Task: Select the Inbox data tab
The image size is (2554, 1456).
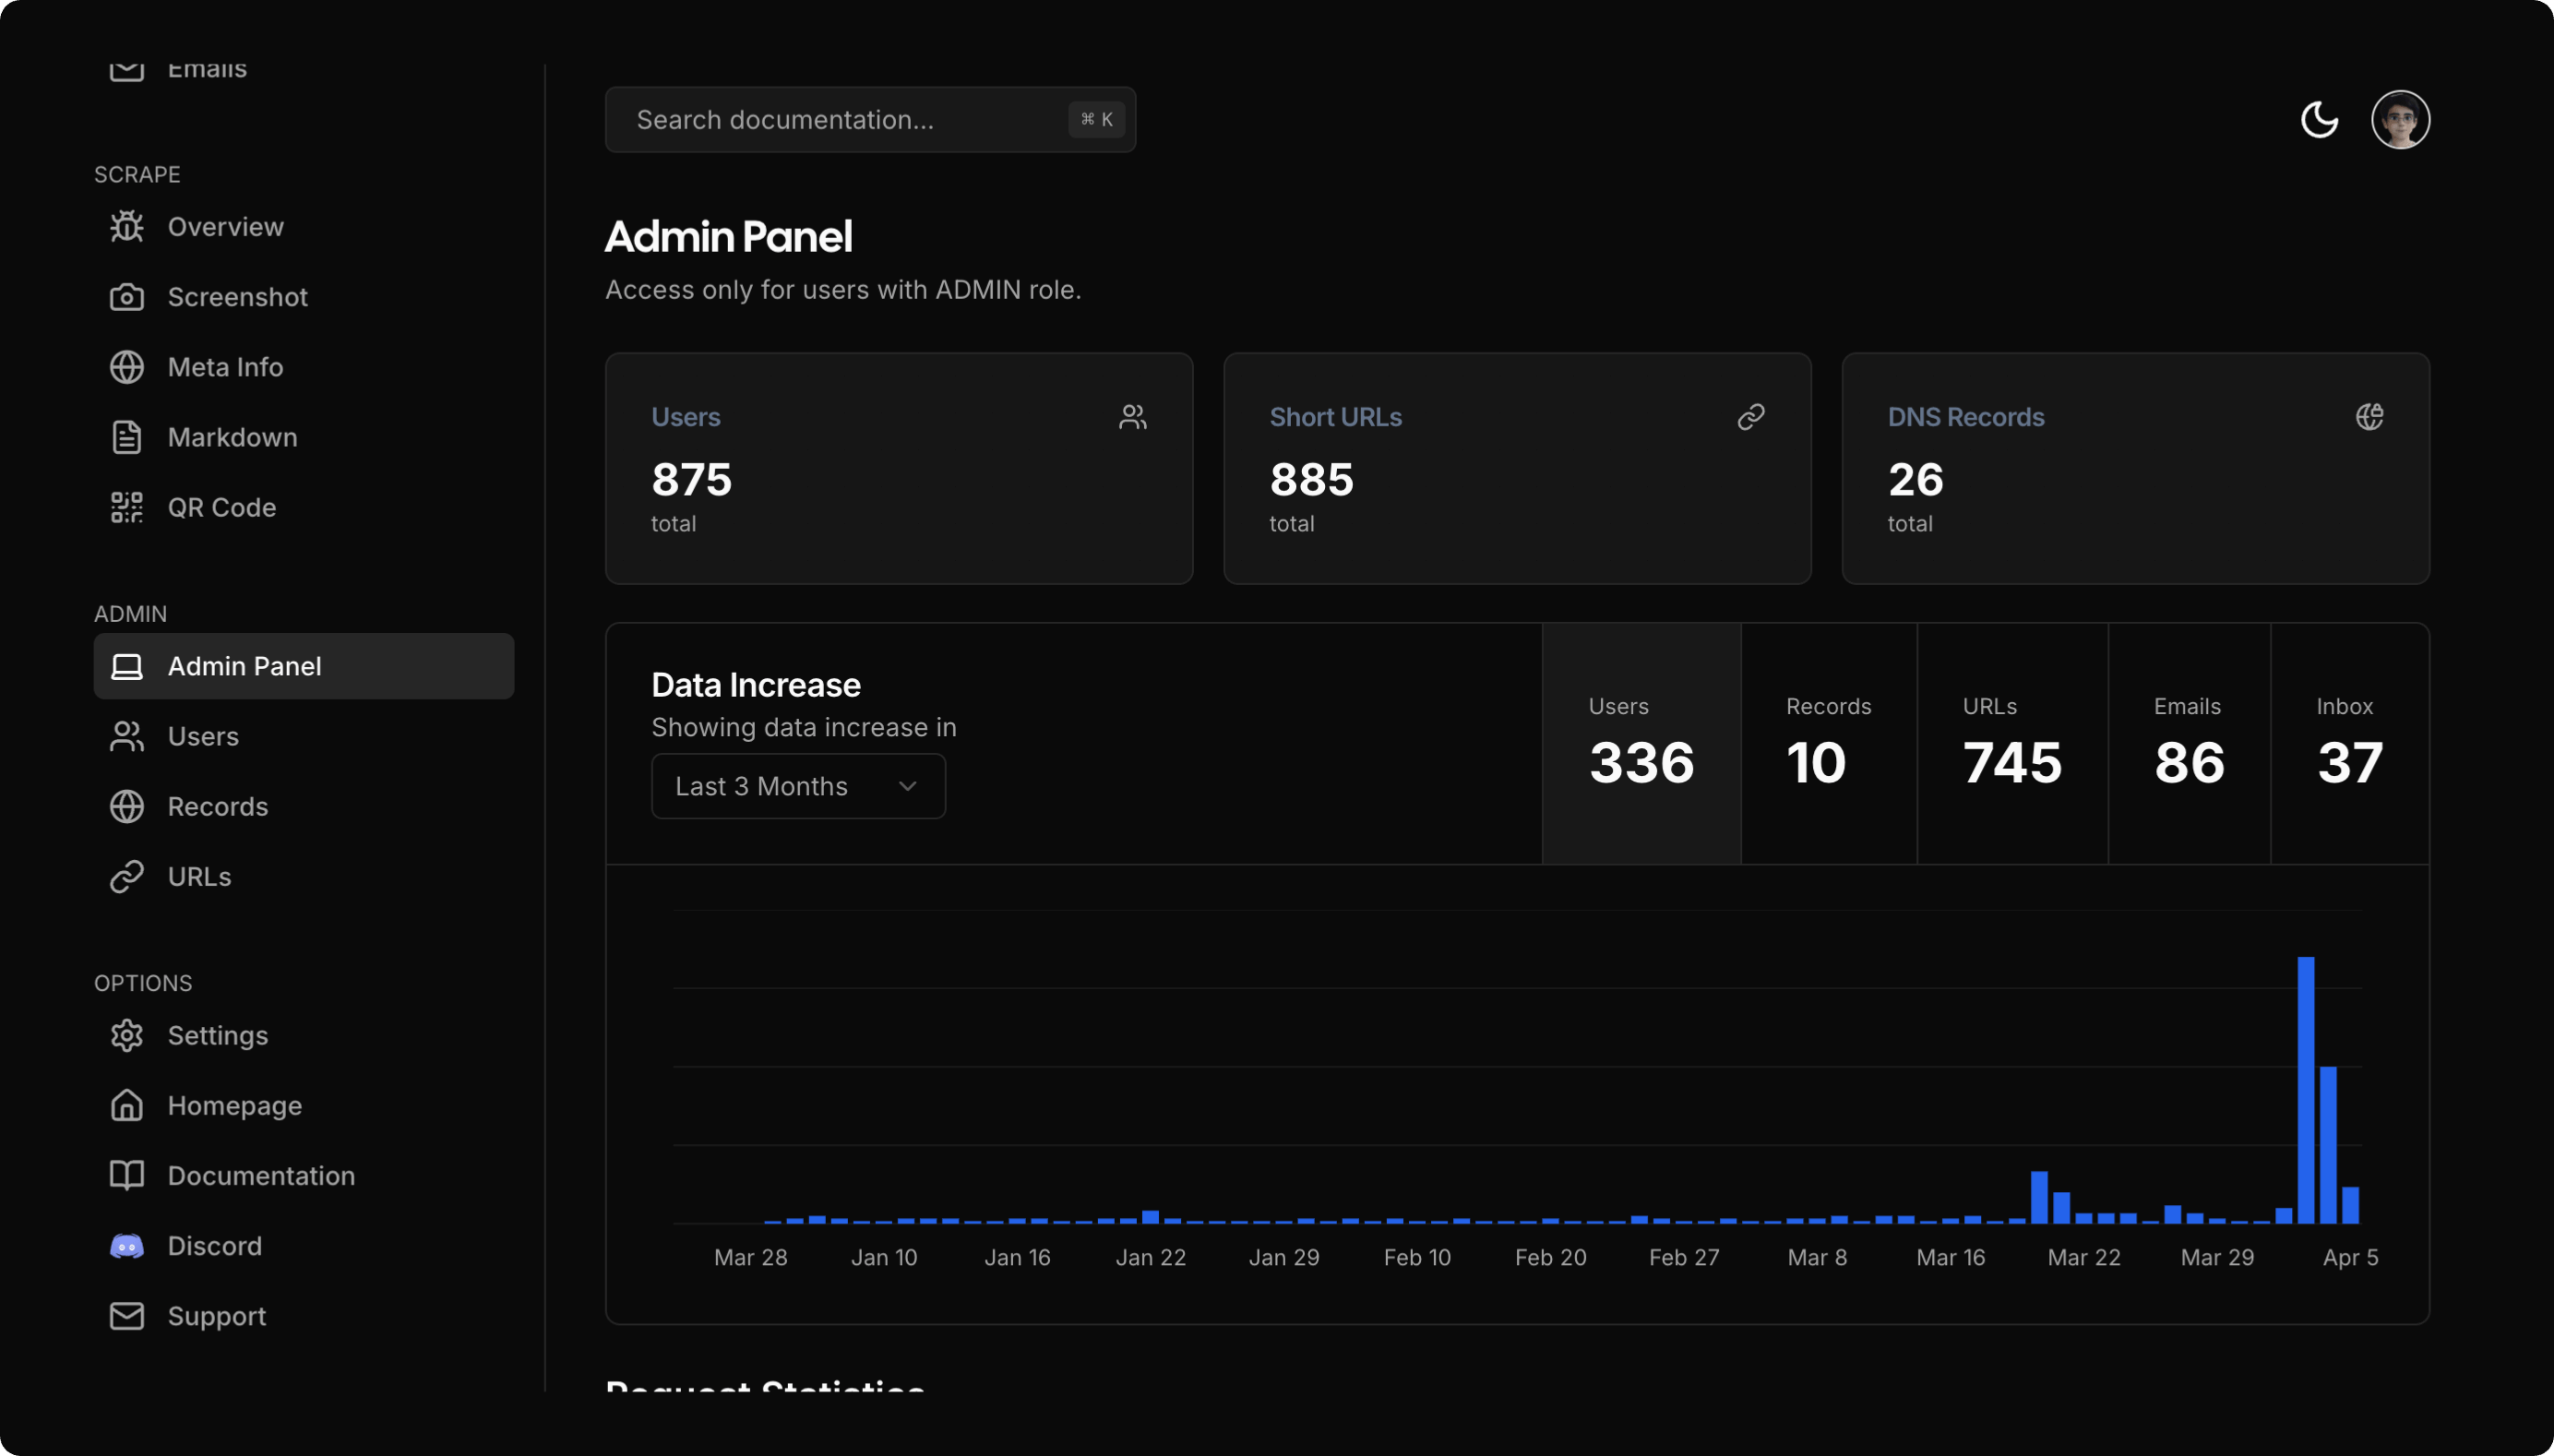Action: pyautogui.click(x=2349, y=744)
